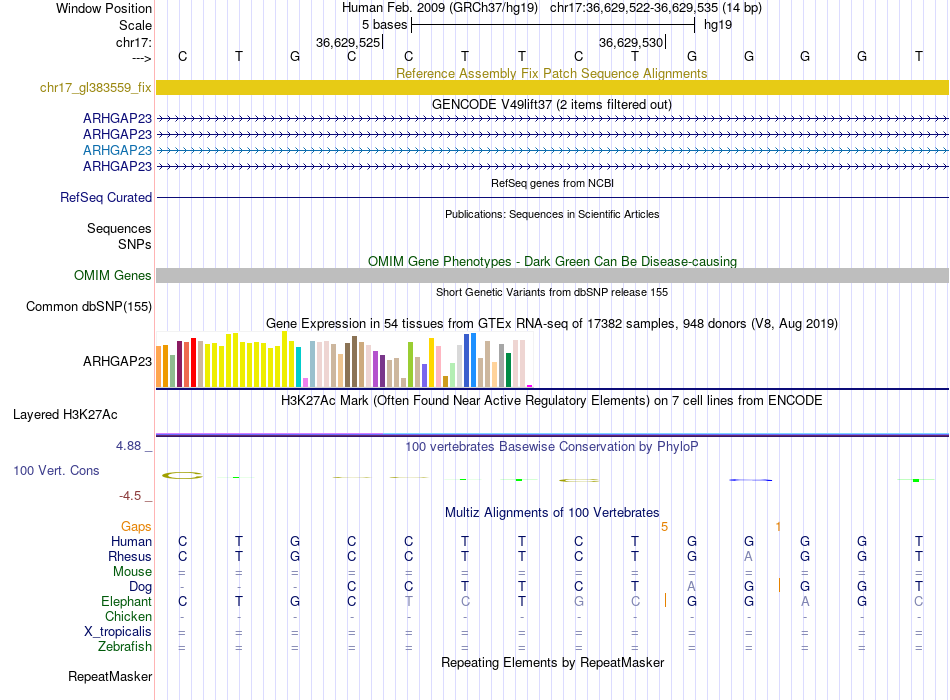
Task: Click the Dog alignment row label
Action: [141, 587]
